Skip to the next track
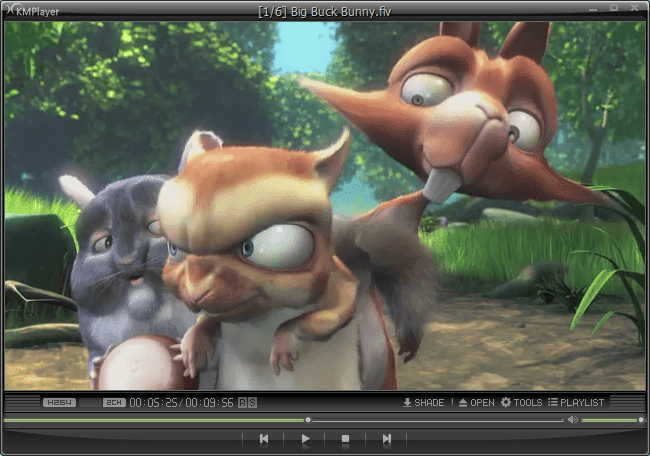 (386, 438)
